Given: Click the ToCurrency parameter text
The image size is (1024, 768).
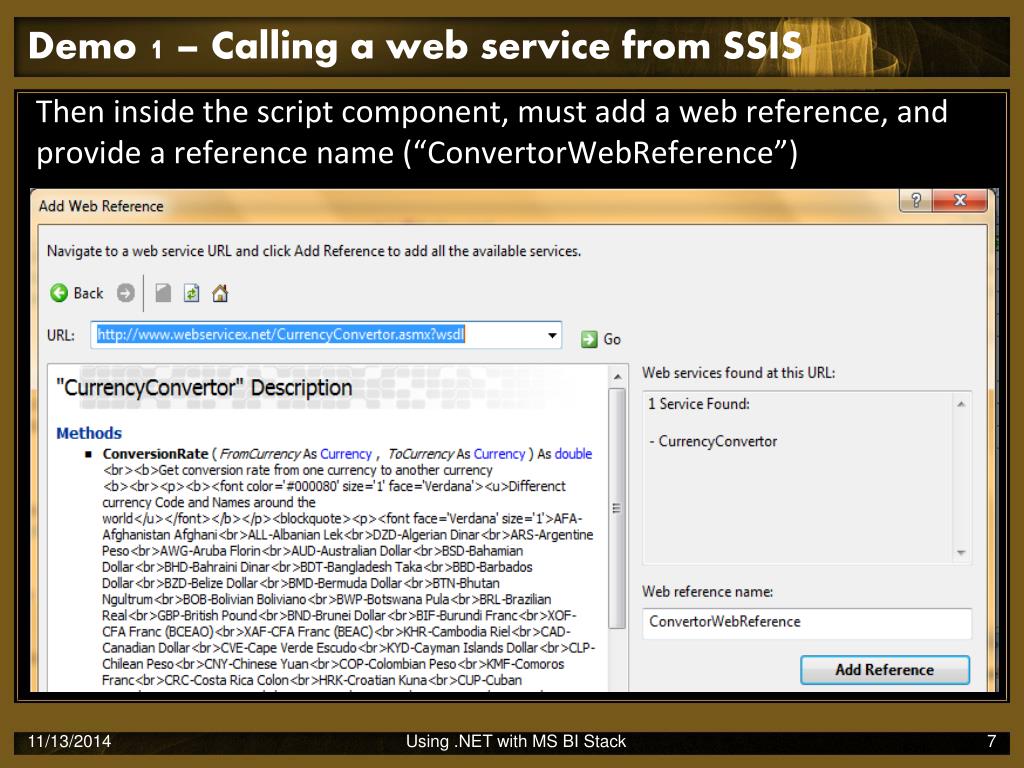Looking at the screenshot, I should click(x=421, y=454).
